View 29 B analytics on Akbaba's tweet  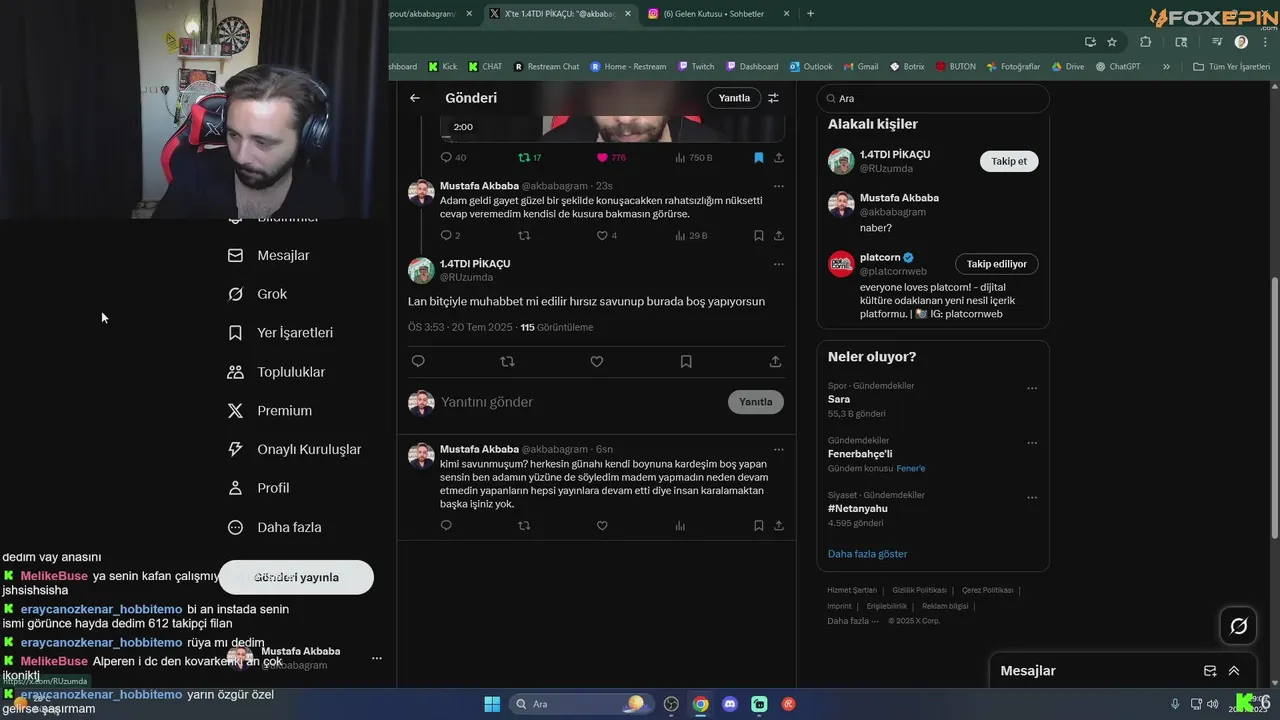click(x=691, y=236)
